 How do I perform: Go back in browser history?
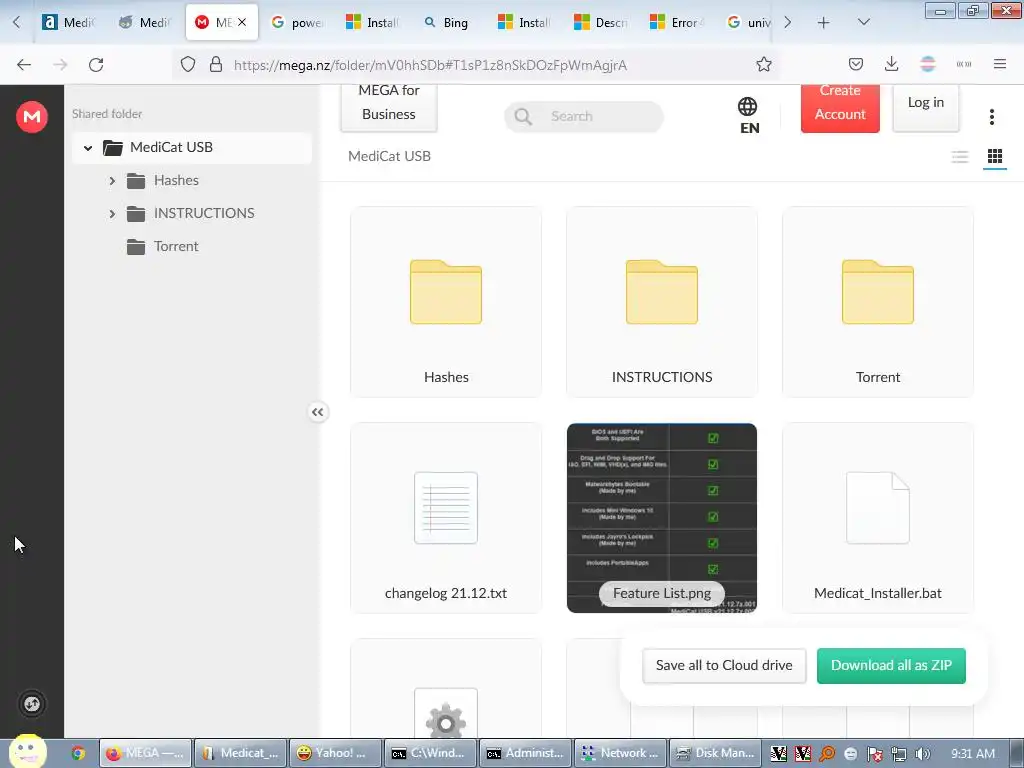24,65
